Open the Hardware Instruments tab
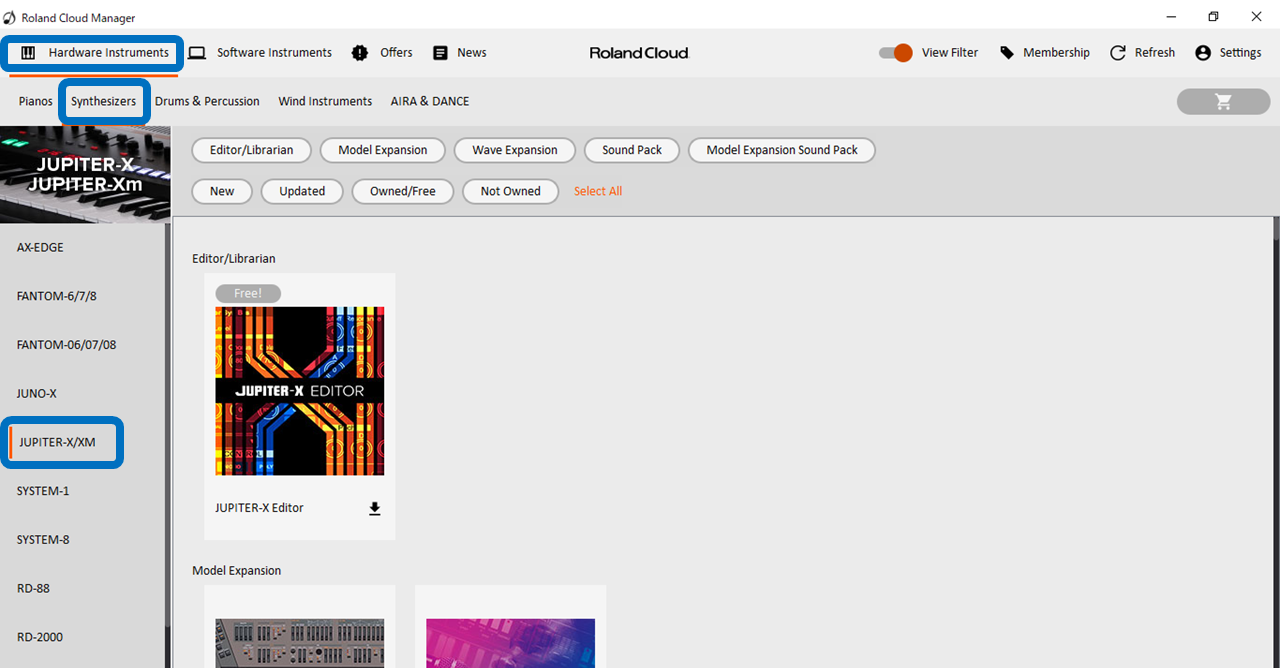The image size is (1280, 668). [95, 53]
